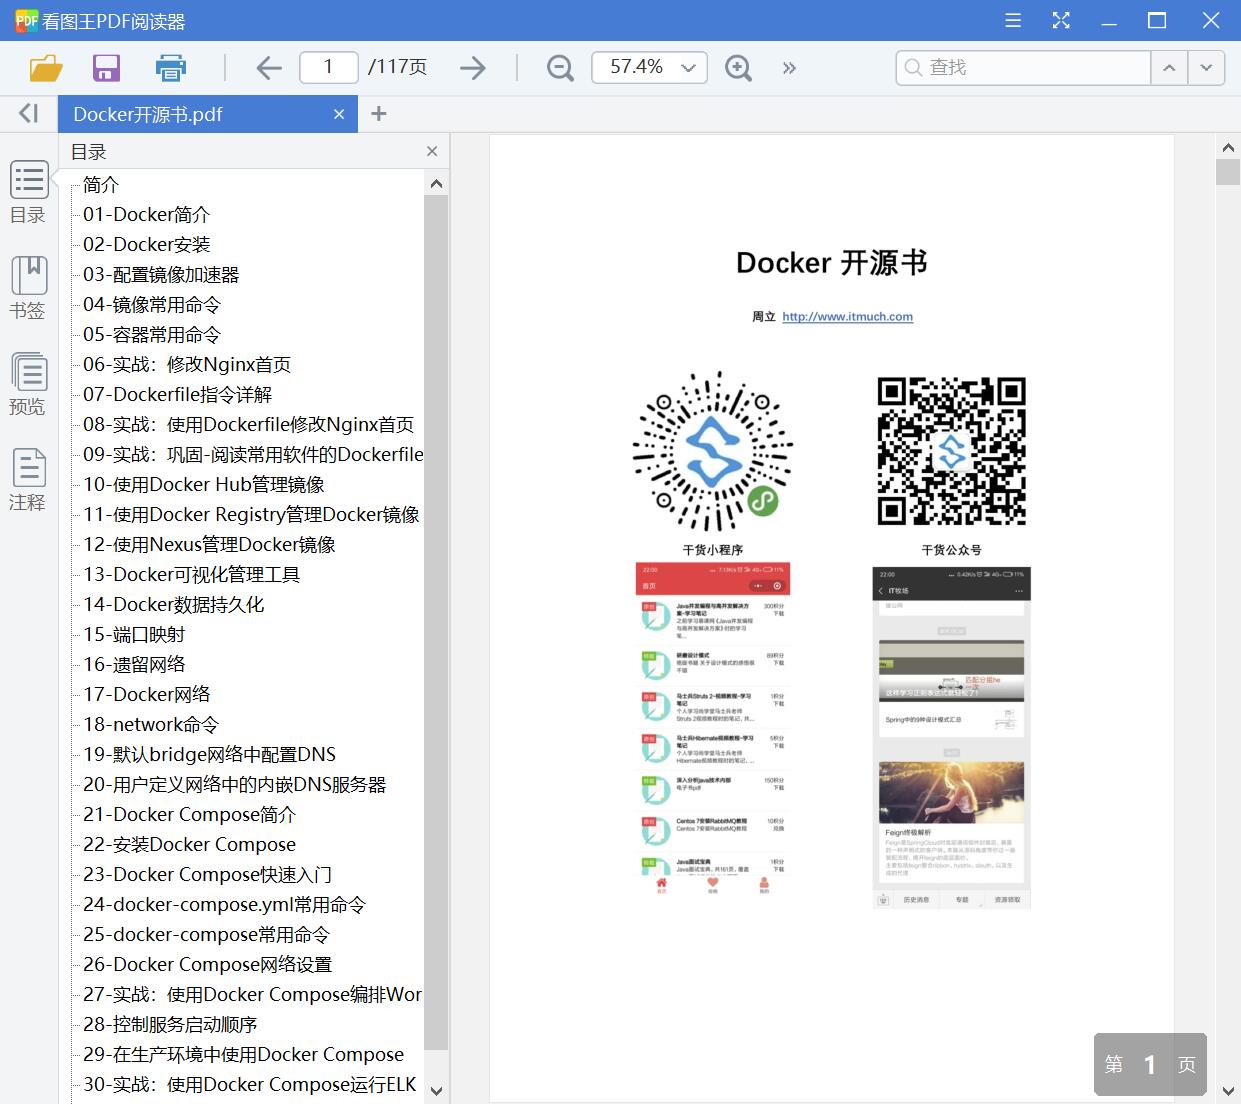Select outline entry 21-Docker Compose简介
The height and width of the screenshot is (1104, 1241).
pyautogui.click(x=189, y=815)
